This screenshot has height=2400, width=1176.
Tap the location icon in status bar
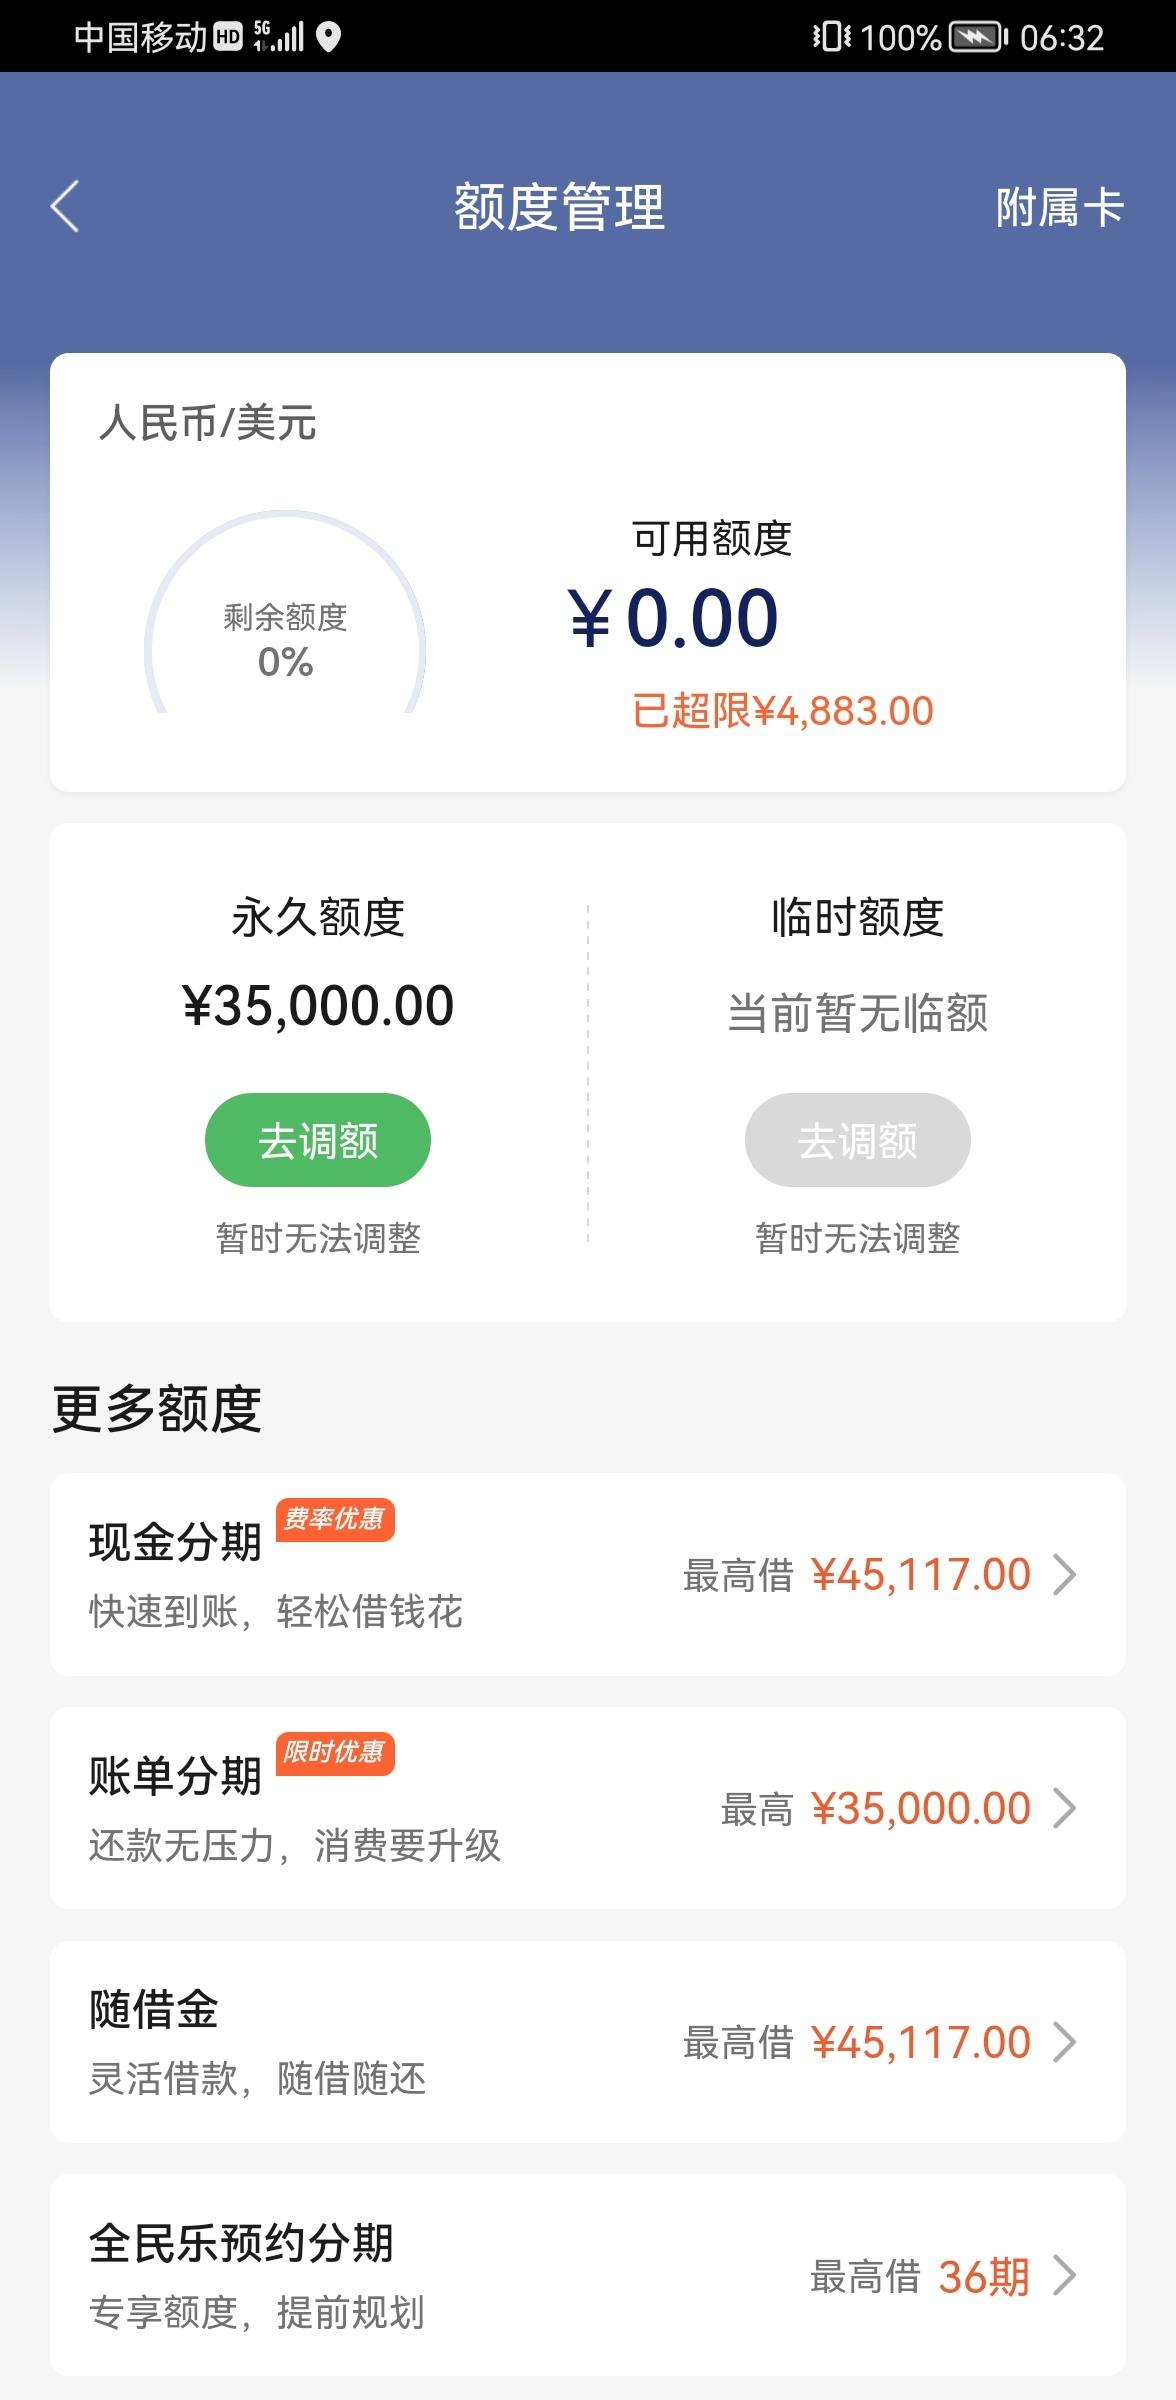328,37
